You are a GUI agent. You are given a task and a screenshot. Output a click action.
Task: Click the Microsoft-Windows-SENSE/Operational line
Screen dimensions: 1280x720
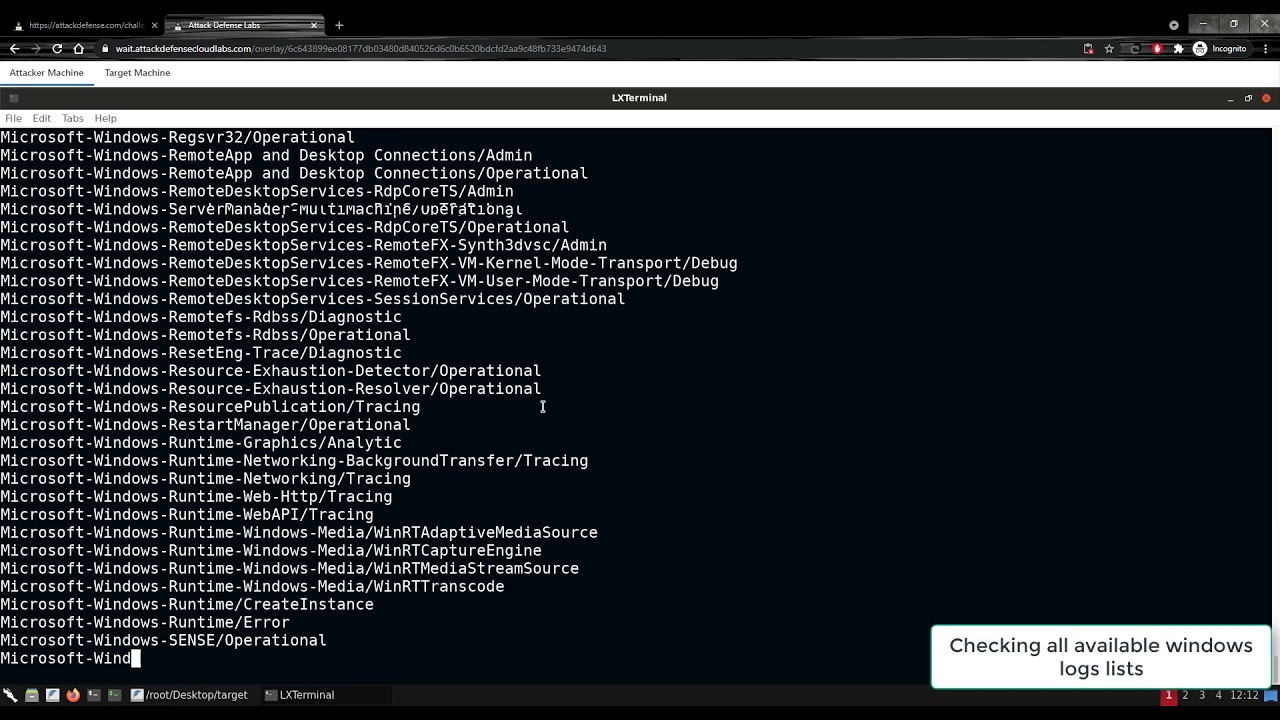coord(163,640)
